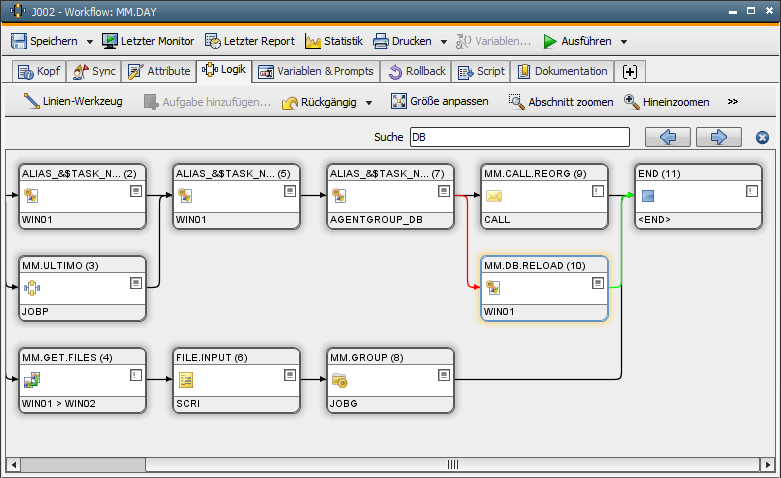Image resolution: width=781 pixels, height=478 pixels.
Task: Select the Logik tab
Action: pos(224,70)
